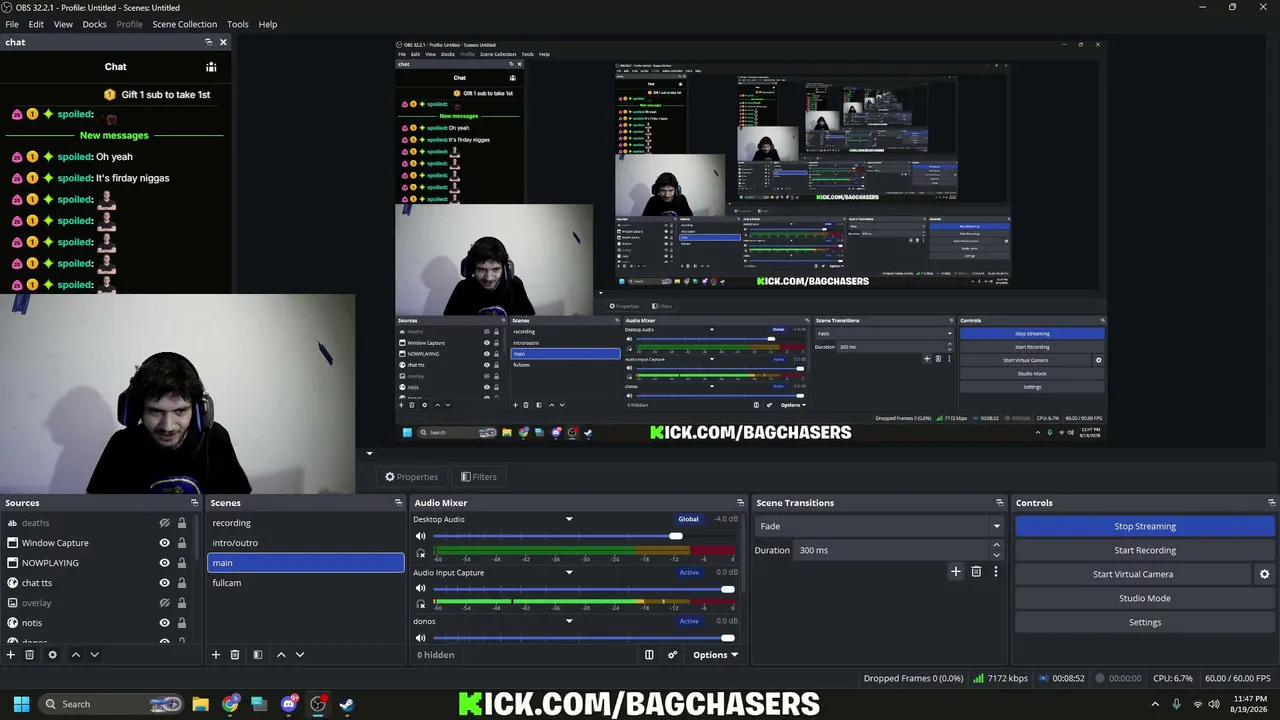Close the chat dock

pos(223,42)
